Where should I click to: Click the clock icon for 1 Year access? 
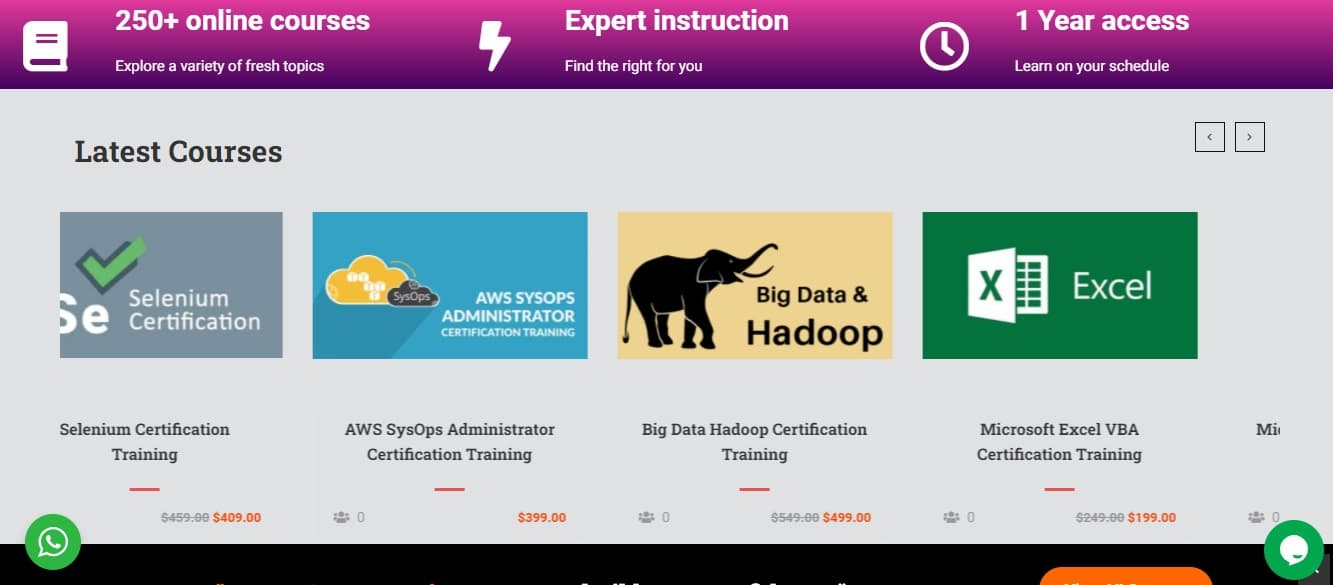click(944, 46)
